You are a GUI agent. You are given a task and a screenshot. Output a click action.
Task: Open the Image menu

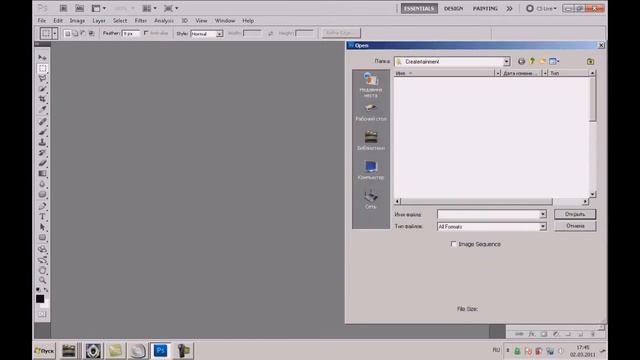[x=77, y=20]
